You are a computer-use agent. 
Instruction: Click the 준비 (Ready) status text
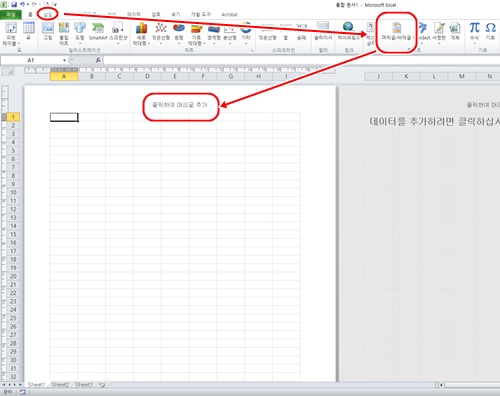[x=8, y=392]
